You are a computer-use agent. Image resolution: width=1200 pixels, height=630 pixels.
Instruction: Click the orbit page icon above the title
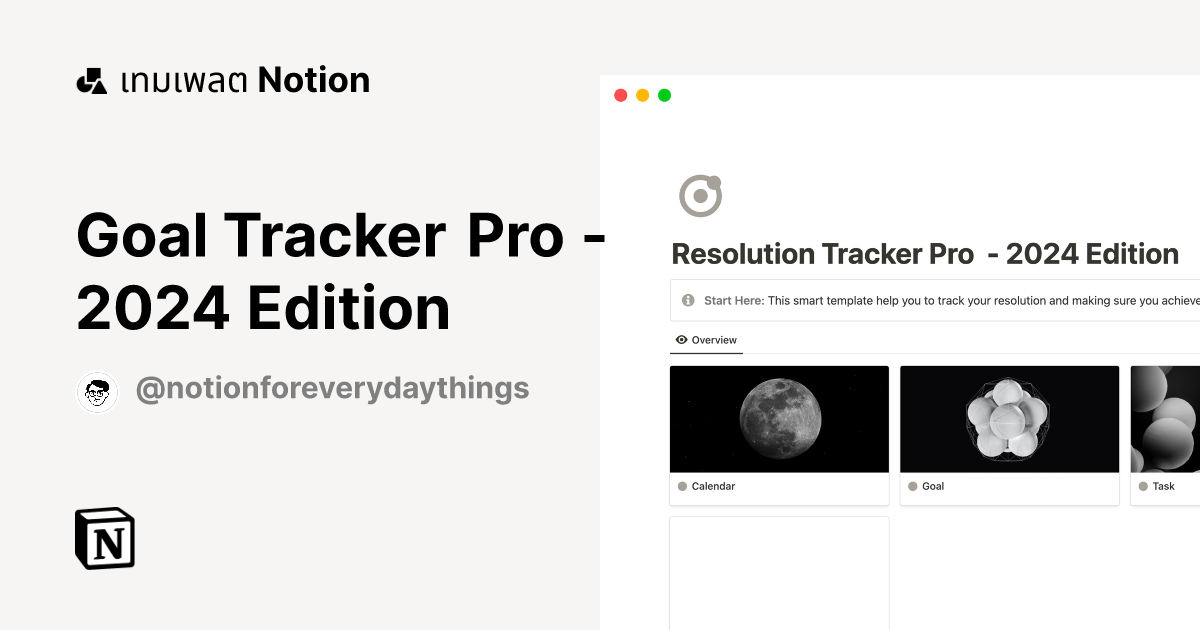click(700, 194)
